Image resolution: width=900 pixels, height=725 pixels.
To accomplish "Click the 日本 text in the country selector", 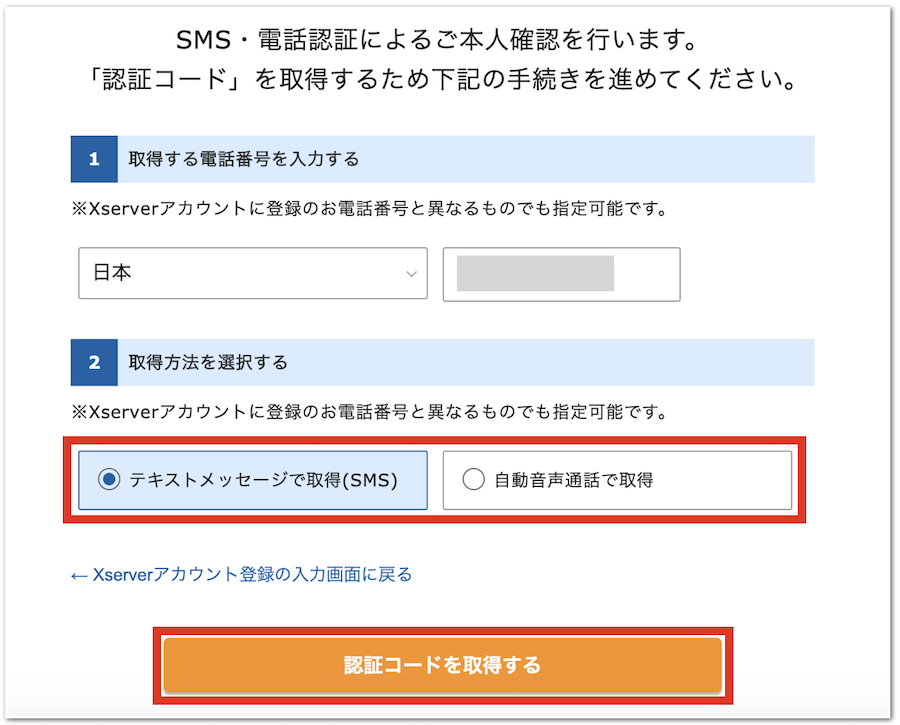I will click(x=112, y=274).
